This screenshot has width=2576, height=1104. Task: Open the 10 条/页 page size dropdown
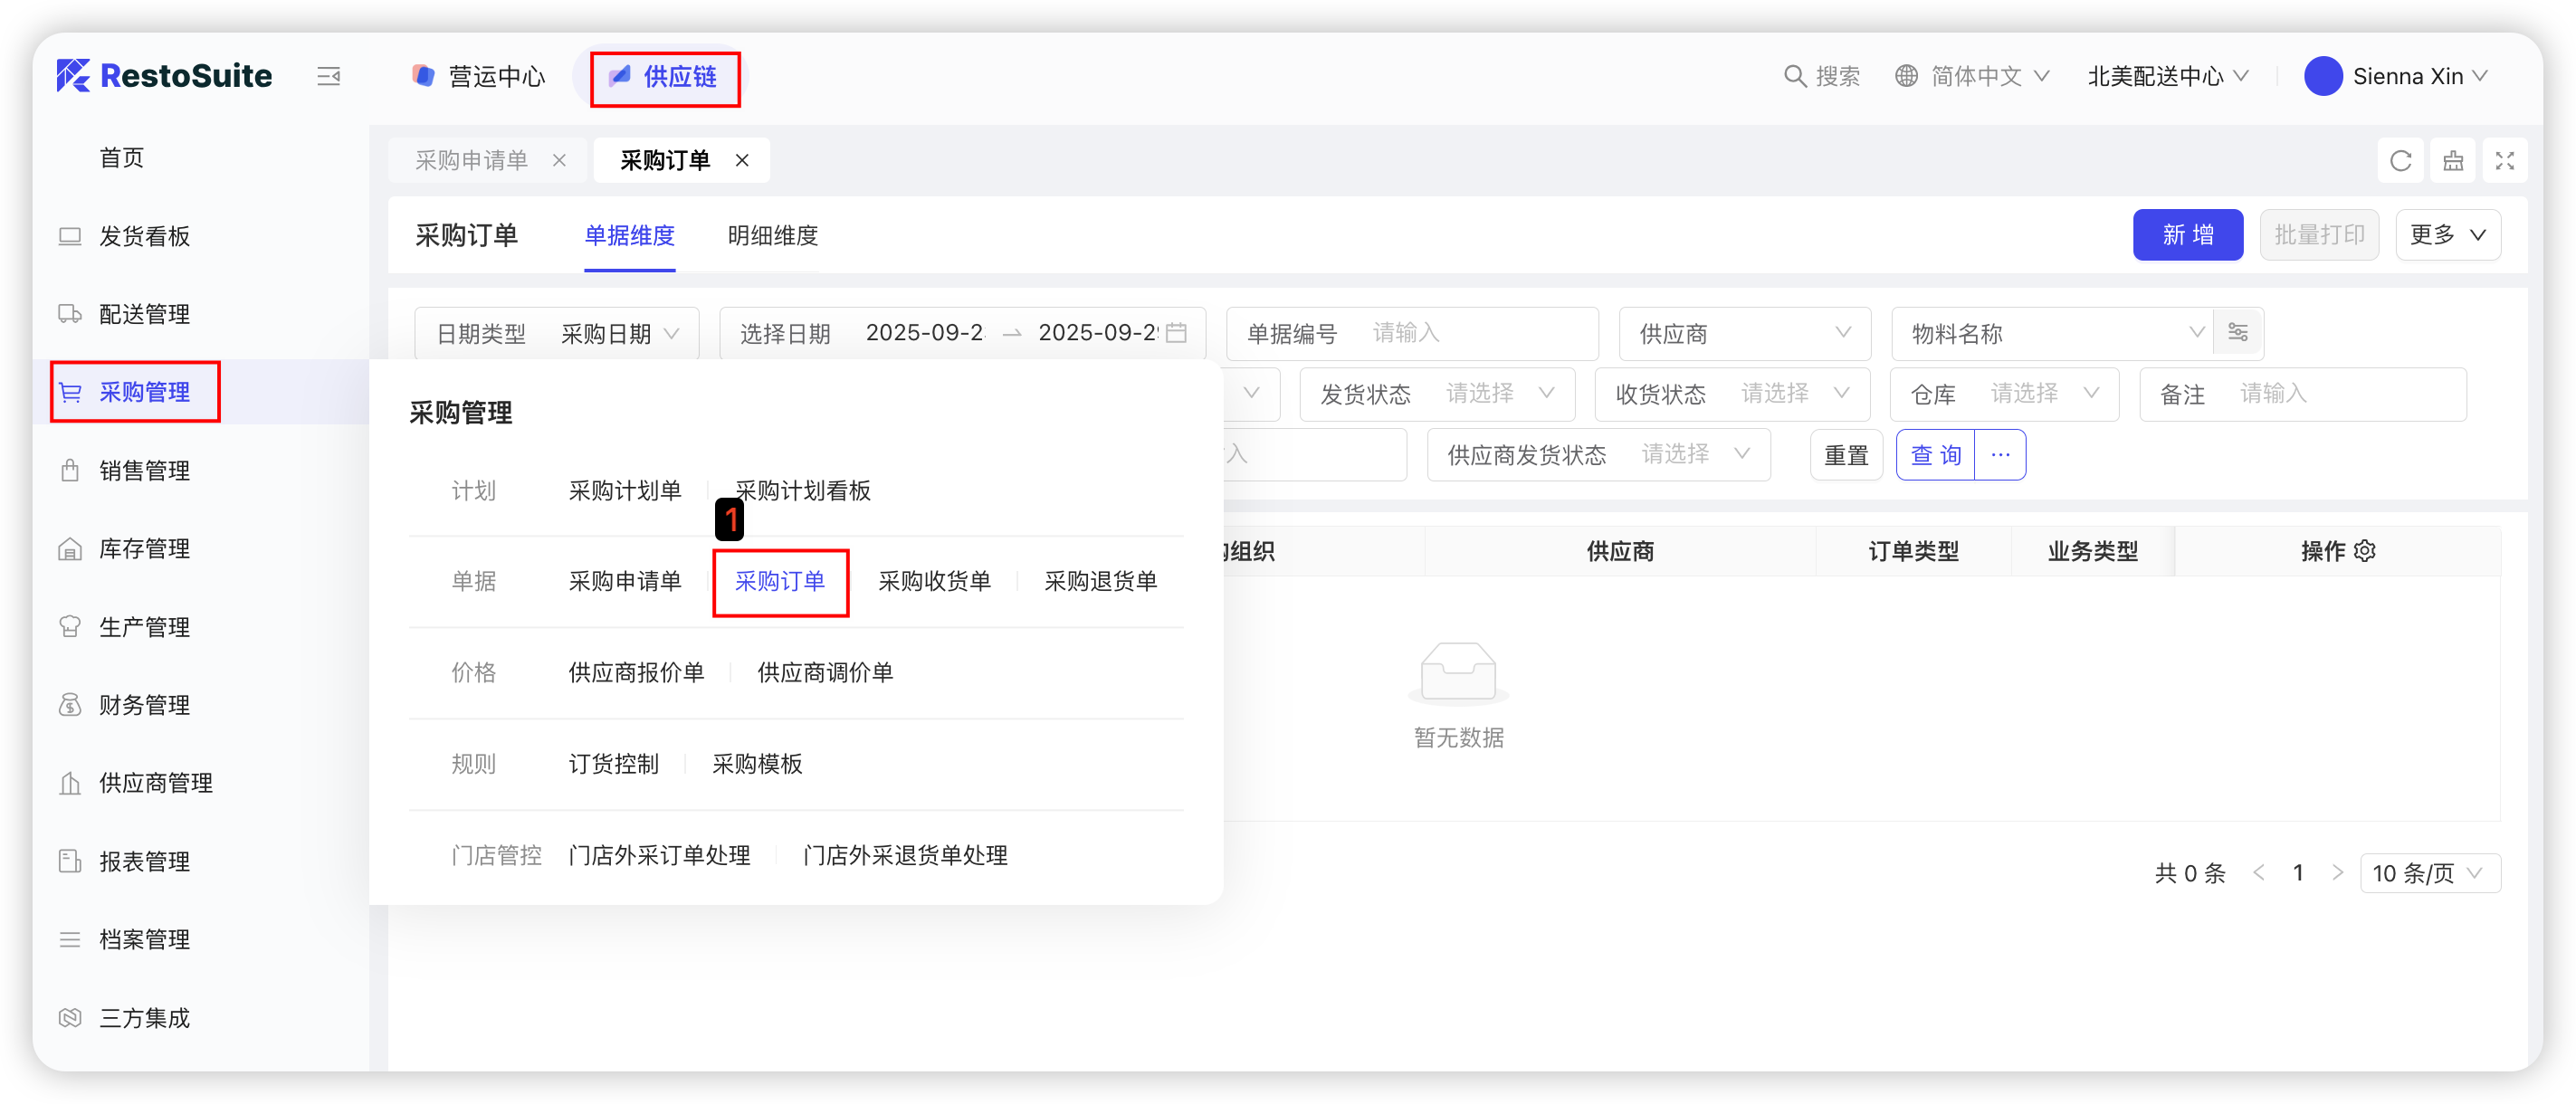[2429, 873]
